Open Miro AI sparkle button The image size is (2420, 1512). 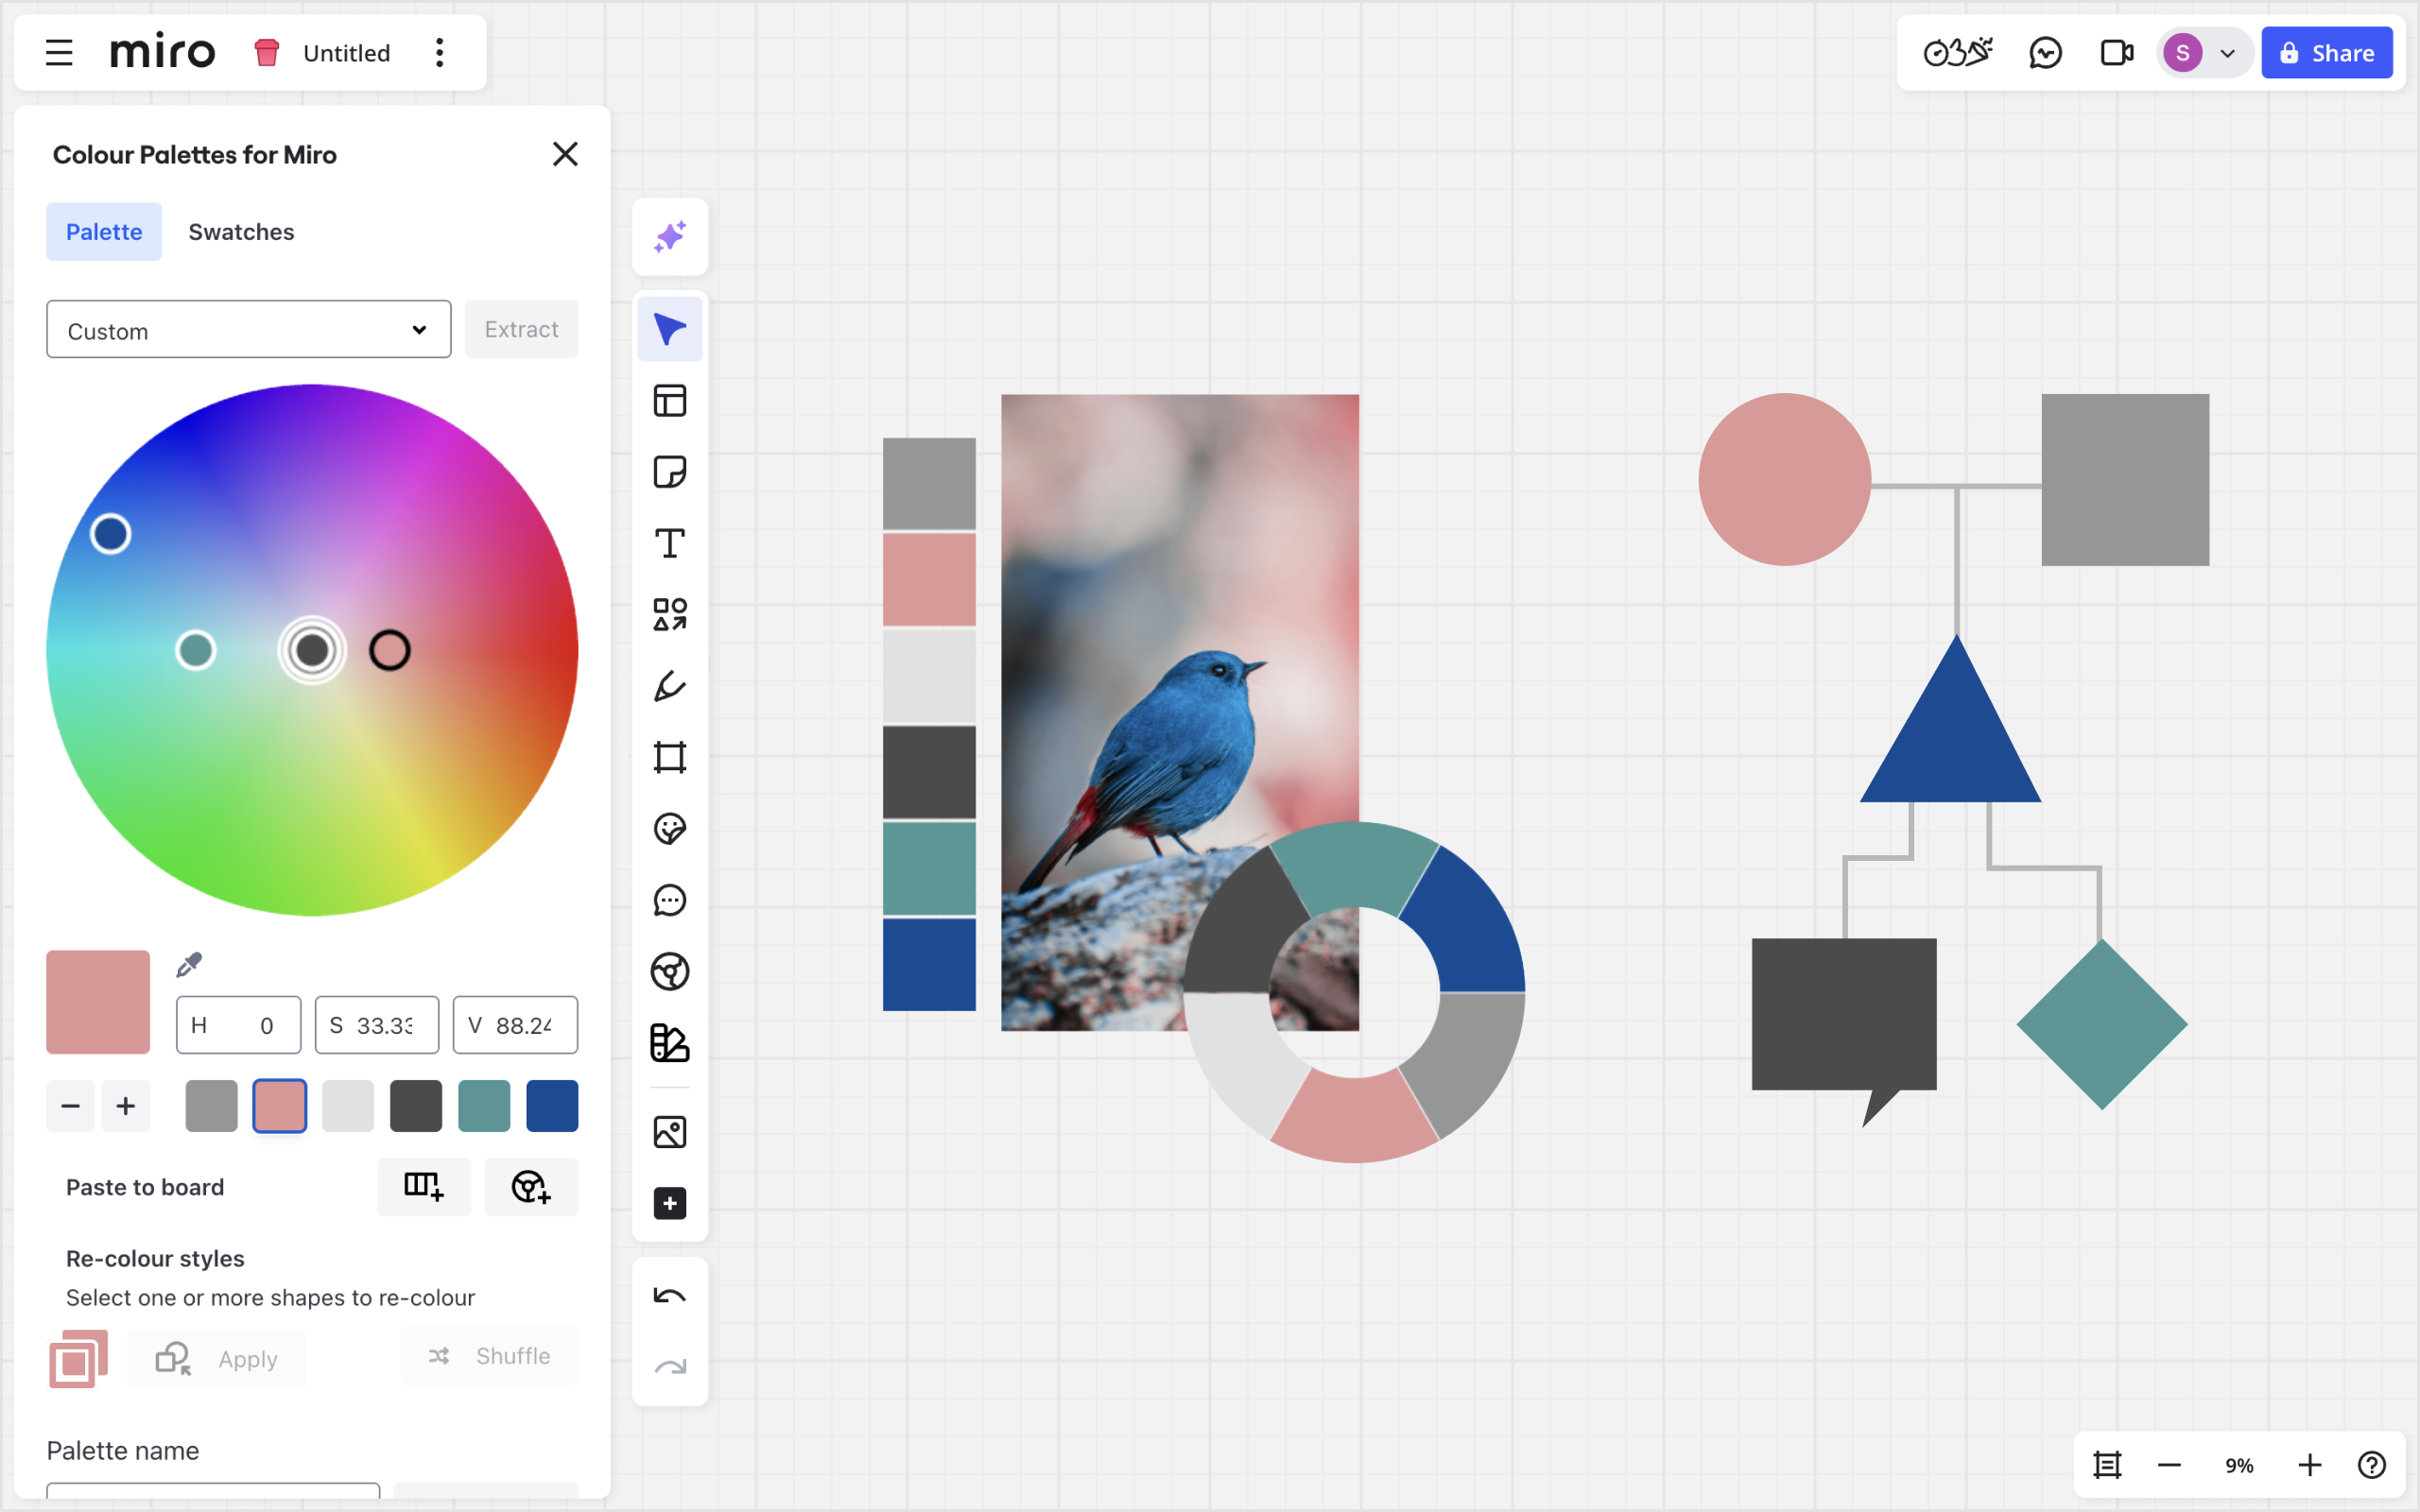point(669,237)
